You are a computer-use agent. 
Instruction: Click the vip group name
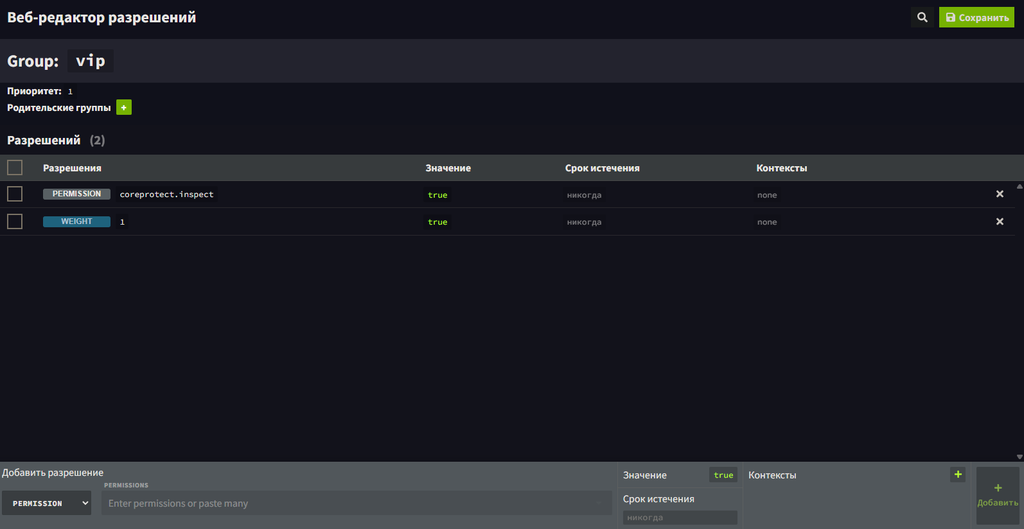tap(91, 61)
